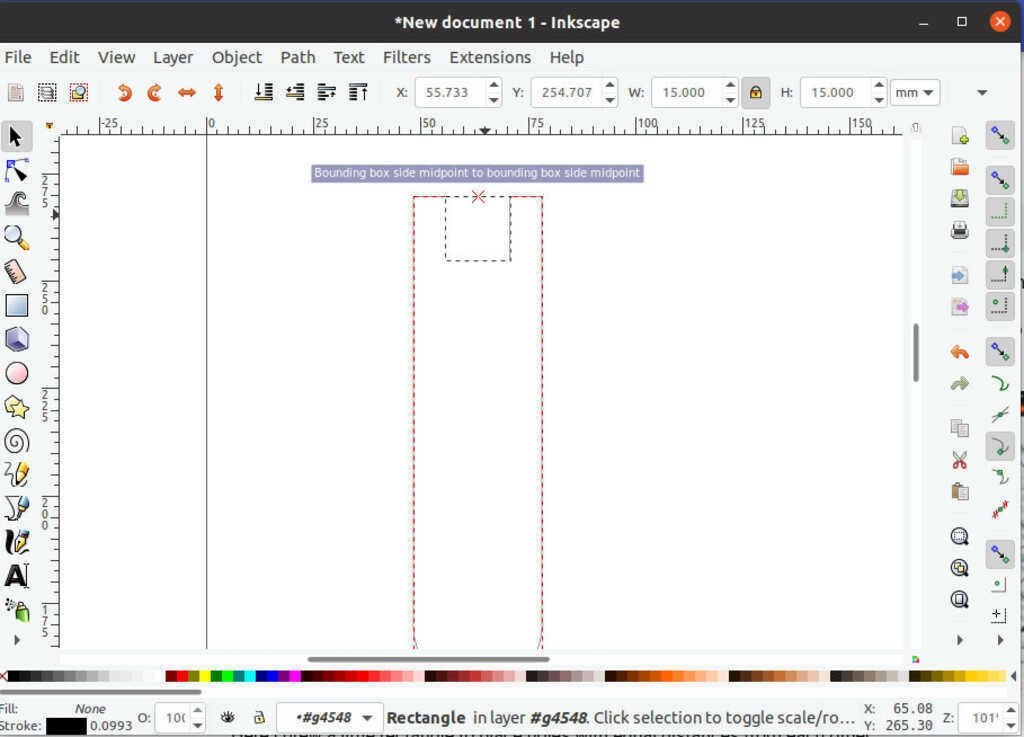Expand the commands bar overflow arrow
This screenshot has width=1024, height=737.
(959, 640)
